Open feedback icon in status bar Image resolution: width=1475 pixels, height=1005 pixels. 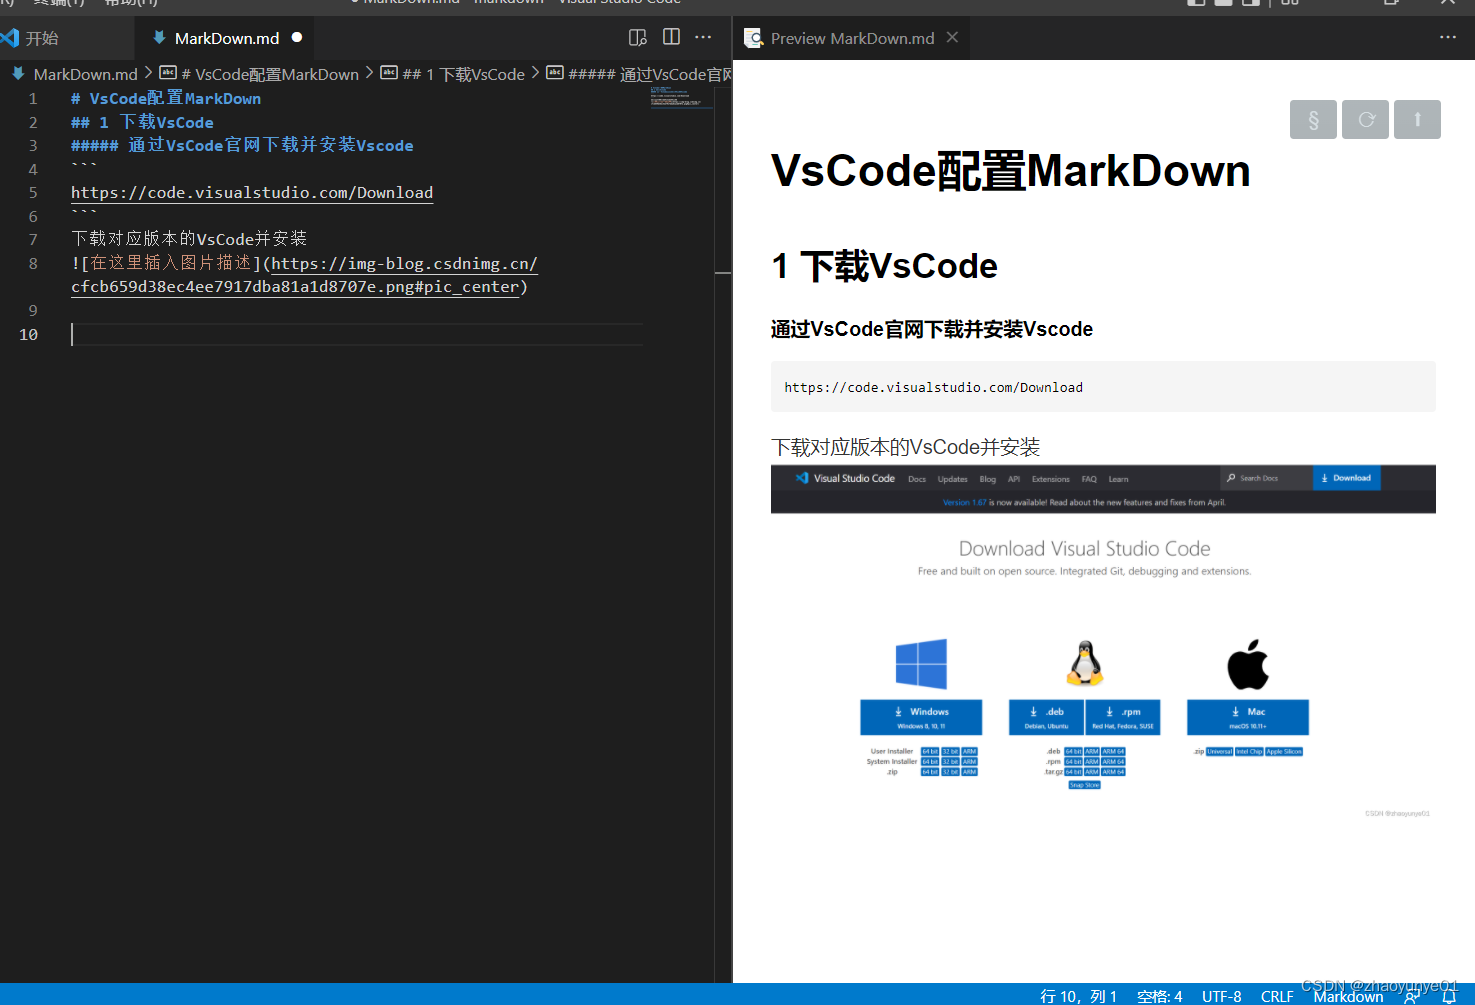pyautogui.click(x=1412, y=996)
